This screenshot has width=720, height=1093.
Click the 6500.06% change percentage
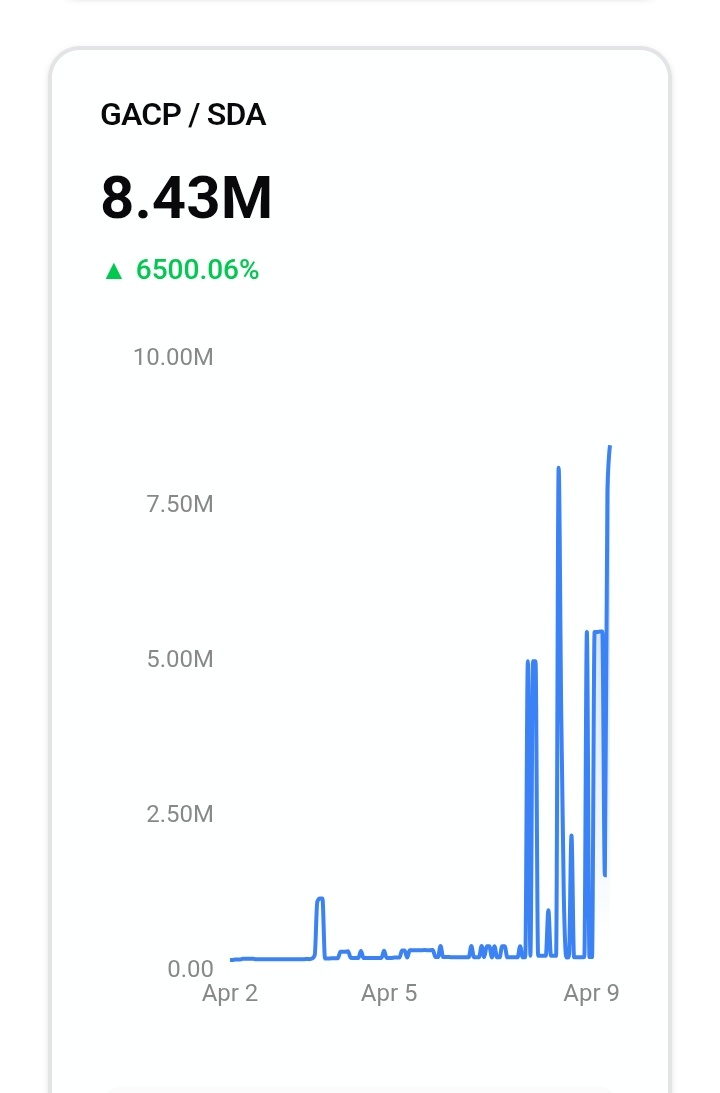click(x=197, y=270)
